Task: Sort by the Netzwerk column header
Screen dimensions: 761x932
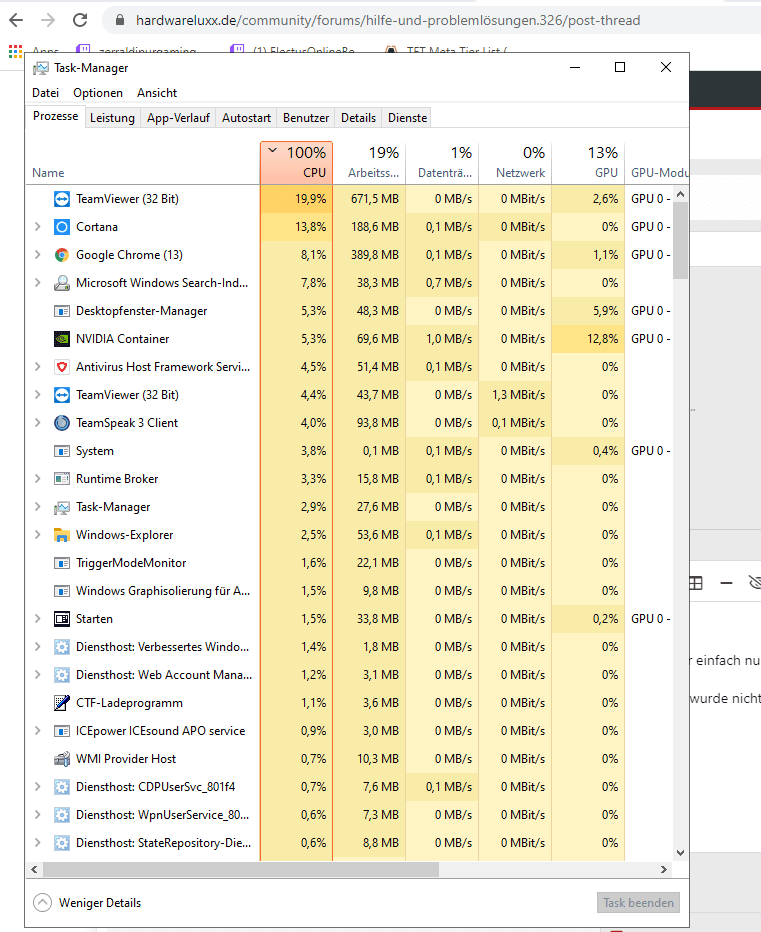Action: pyautogui.click(x=515, y=162)
